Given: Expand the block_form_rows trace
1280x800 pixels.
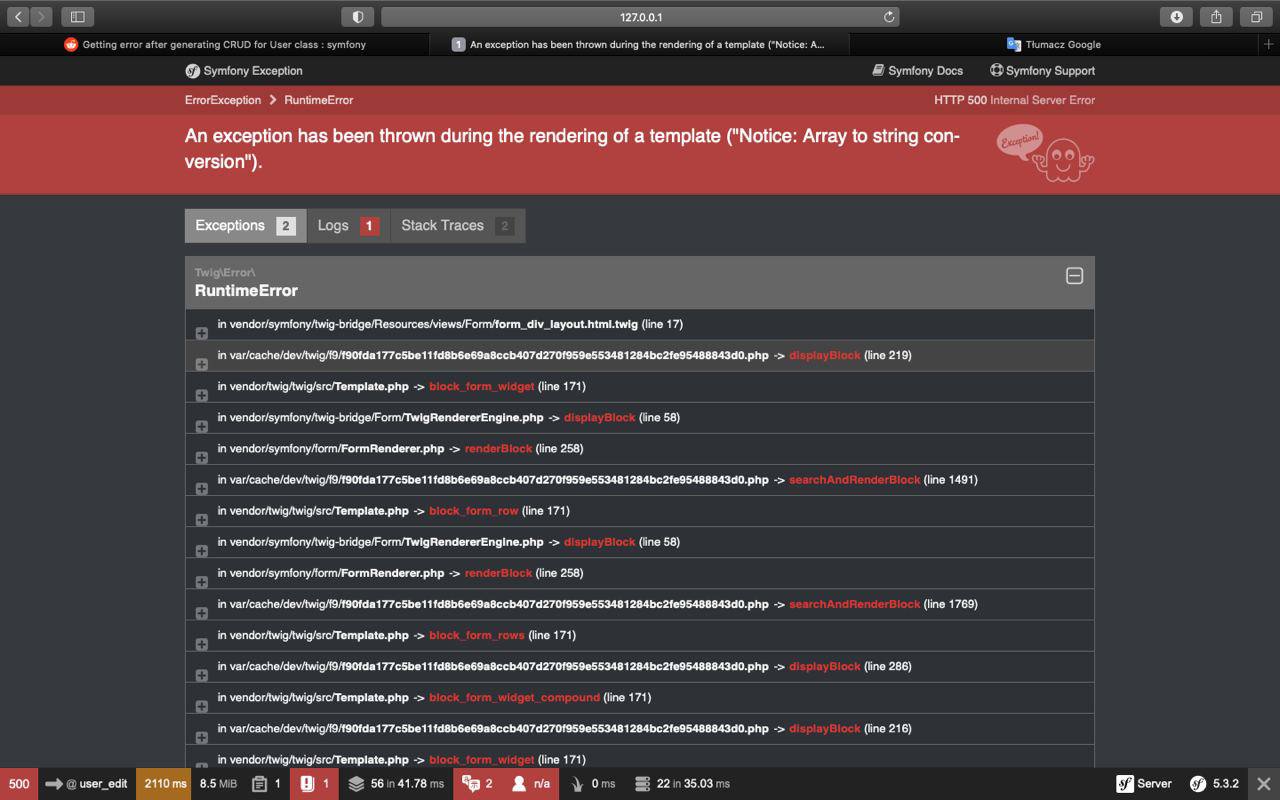Looking at the screenshot, I should coord(201,644).
